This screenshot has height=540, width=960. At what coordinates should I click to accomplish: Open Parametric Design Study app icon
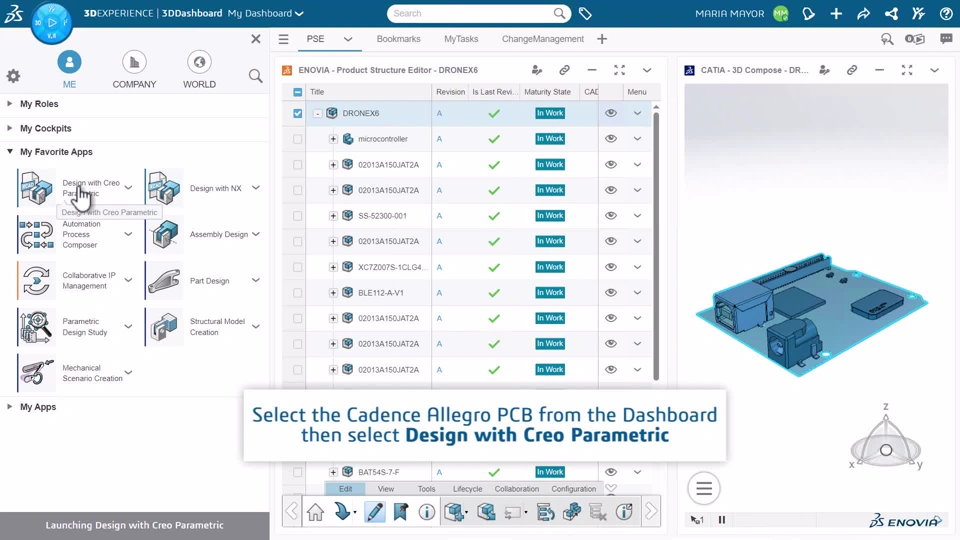pyautogui.click(x=36, y=327)
